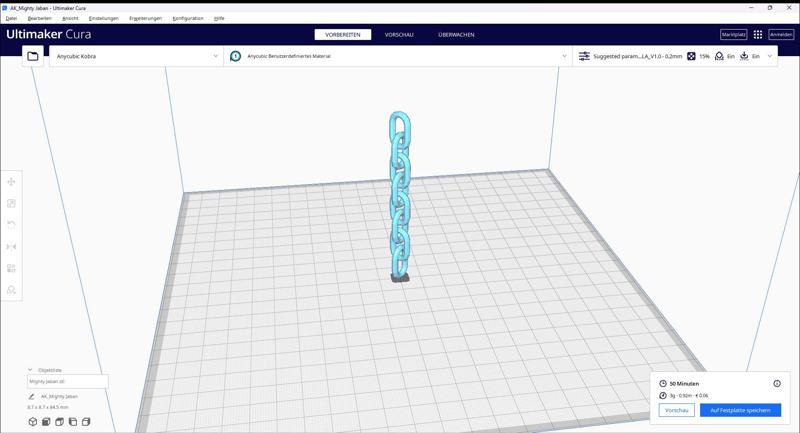The width and height of the screenshot is (800, 433).
Task: Click the material spool icon in slice panel
Action: click(663, 395)
